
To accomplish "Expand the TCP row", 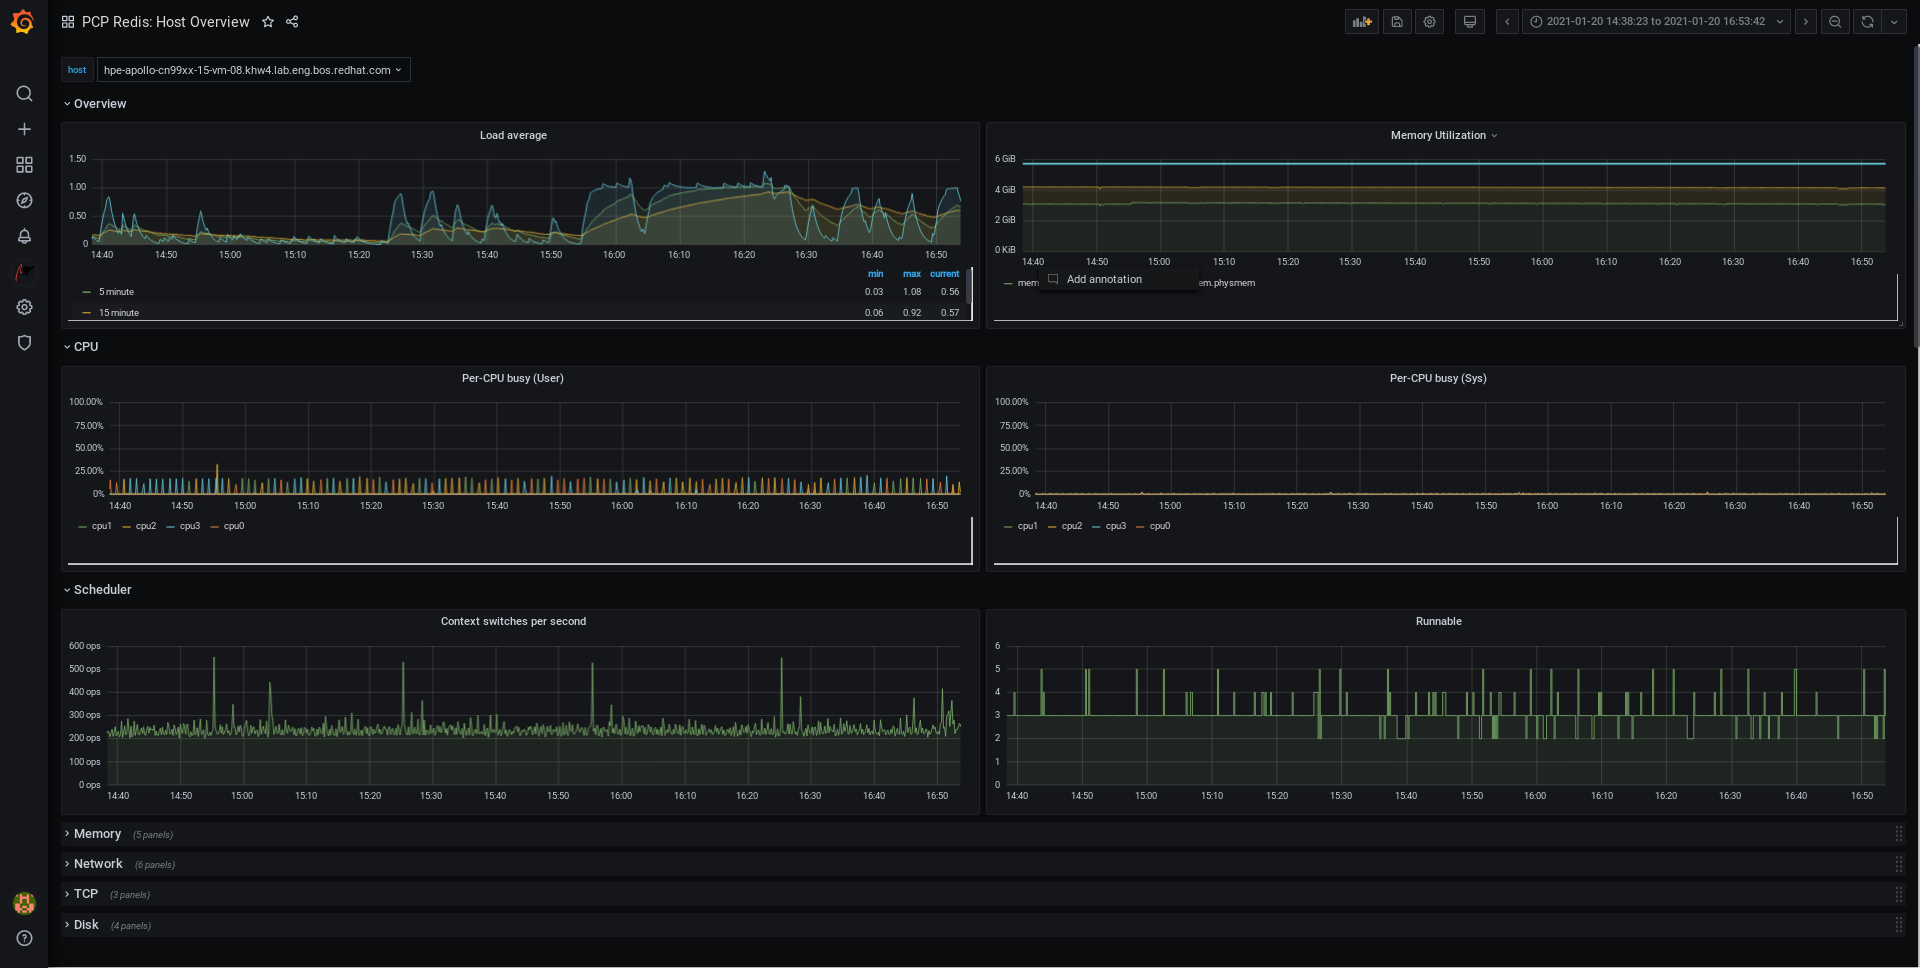I will [x=81, y=894].
